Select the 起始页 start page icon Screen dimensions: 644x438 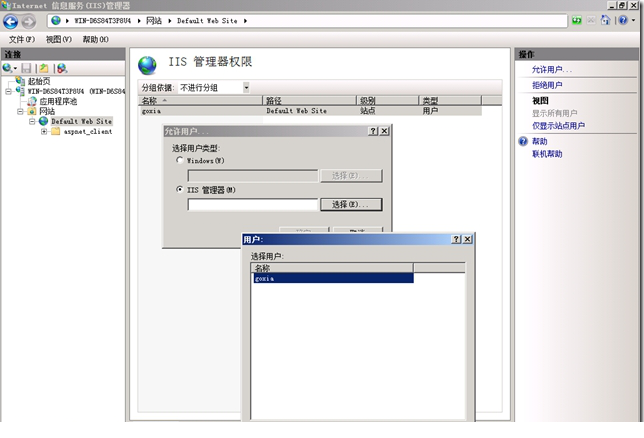pos(20,81)
